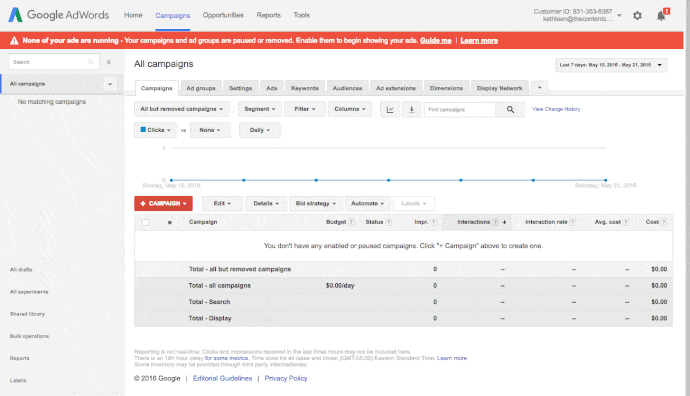This screenshot has width=690, height=396.
Task: Click the Find campaigns search button
Action: (x=510, y=109)
